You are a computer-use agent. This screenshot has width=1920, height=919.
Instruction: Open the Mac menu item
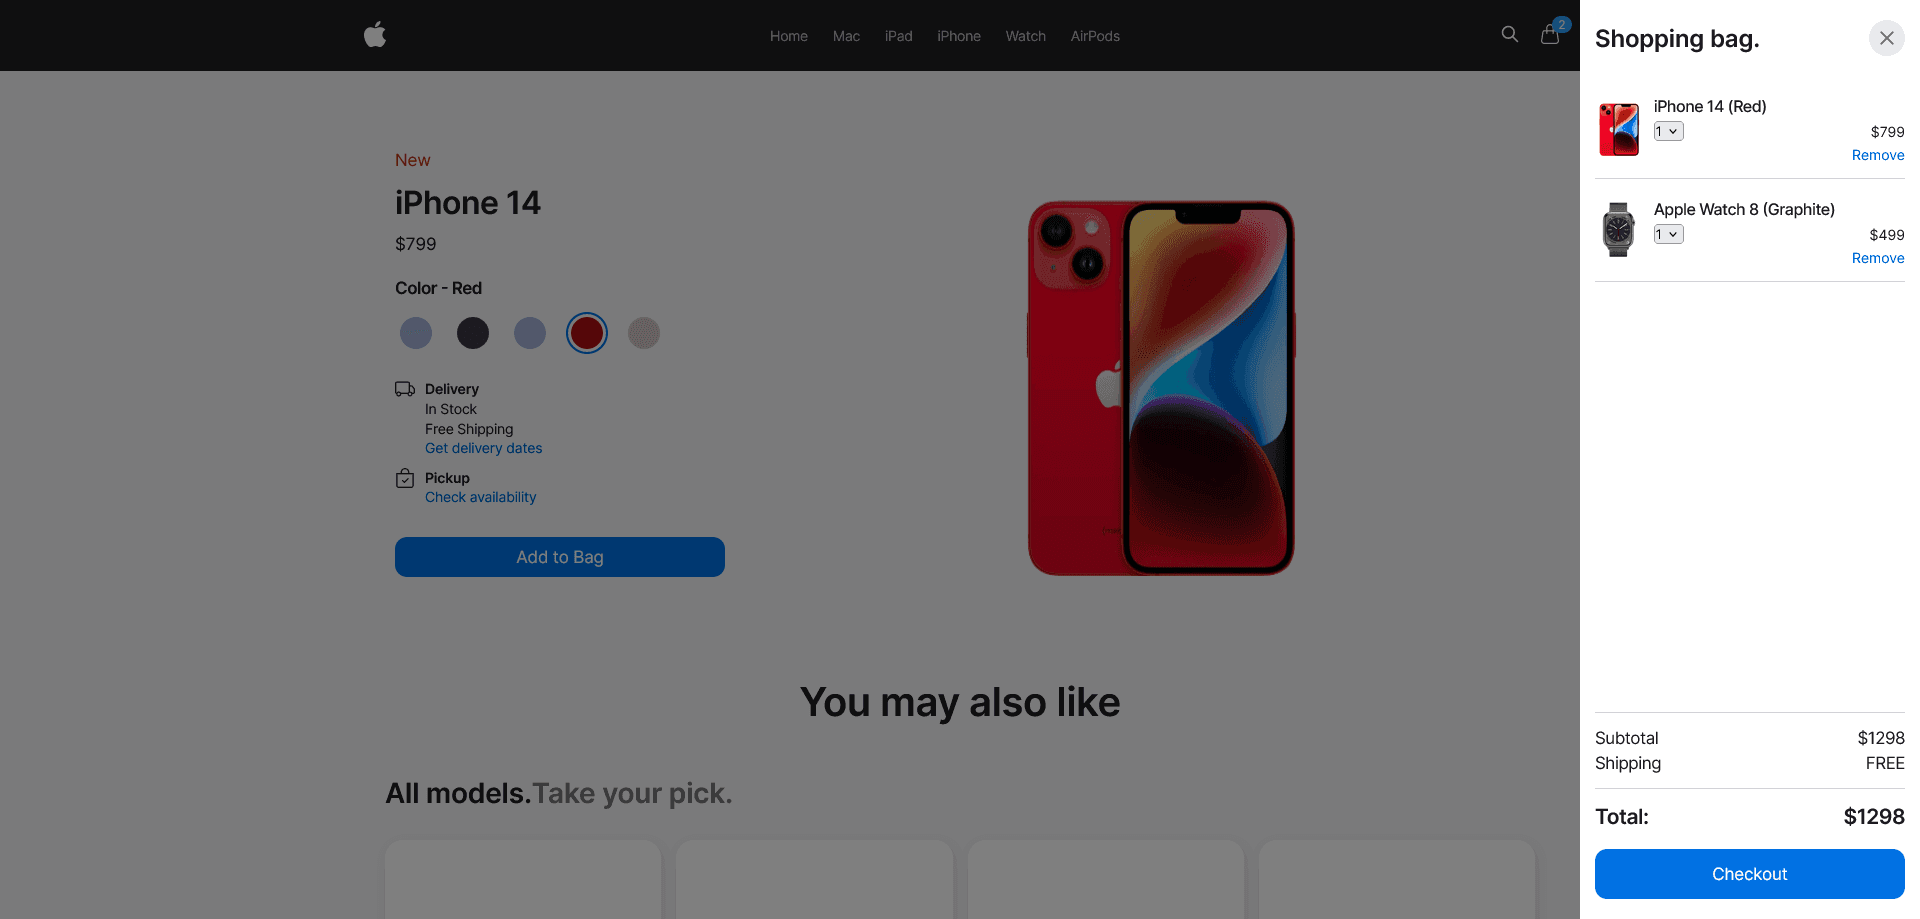click(x=846, y=36)
